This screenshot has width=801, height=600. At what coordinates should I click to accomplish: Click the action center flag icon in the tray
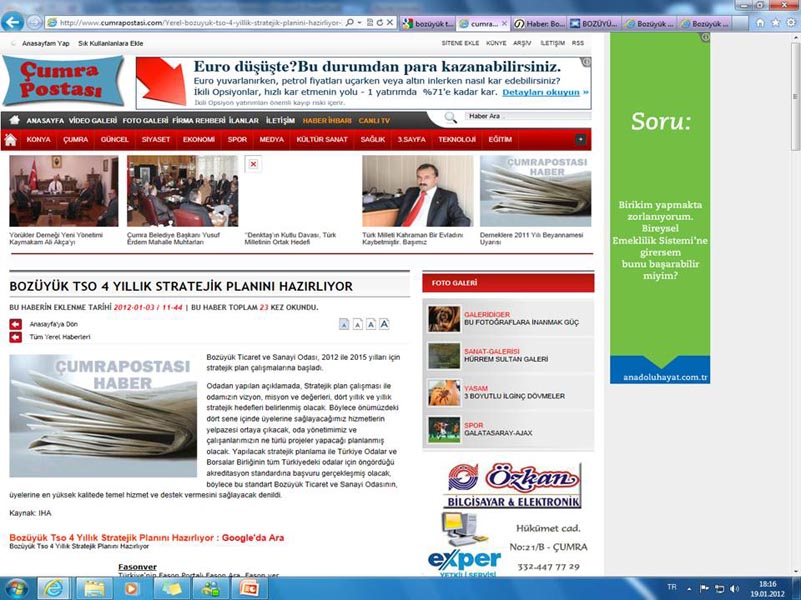704,589
